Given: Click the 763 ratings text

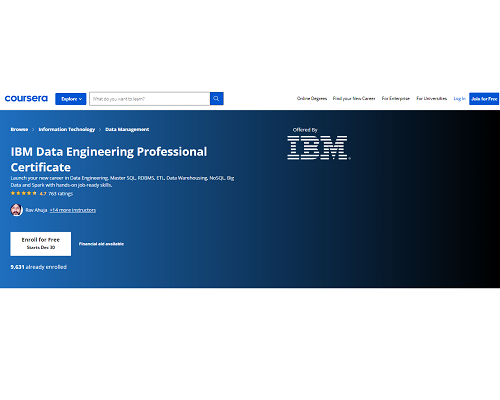Looking at the screenshot, I should coord(61,194).
